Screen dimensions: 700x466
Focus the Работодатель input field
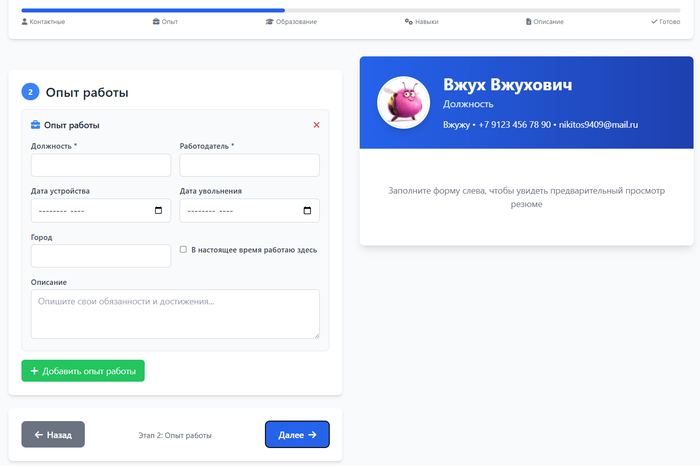[249, 165]
